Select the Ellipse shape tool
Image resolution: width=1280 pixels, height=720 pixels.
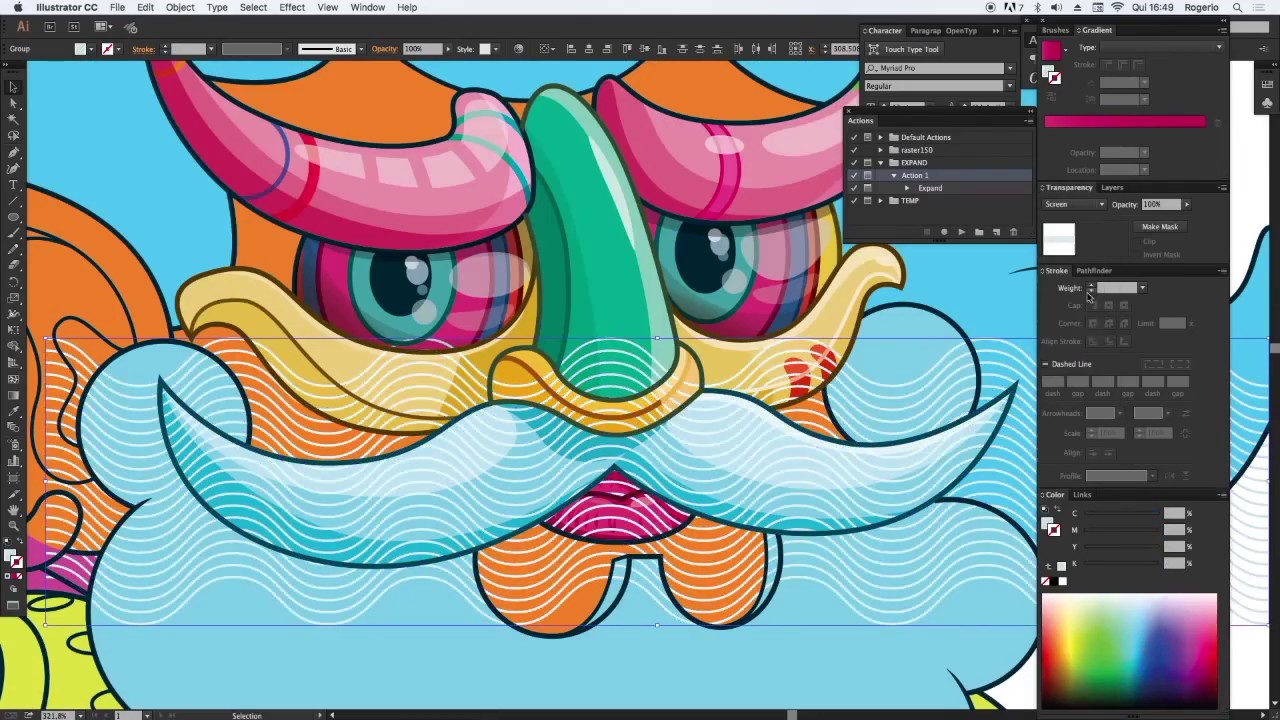pos(14,217)
